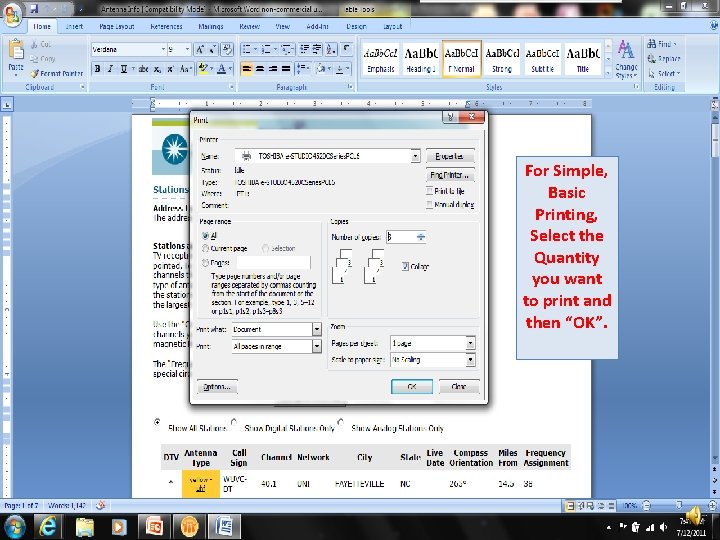Viewport: 720px width, 540px height.
Task: Switch to the Page Layout tab
Action: (x=117, y=27)
